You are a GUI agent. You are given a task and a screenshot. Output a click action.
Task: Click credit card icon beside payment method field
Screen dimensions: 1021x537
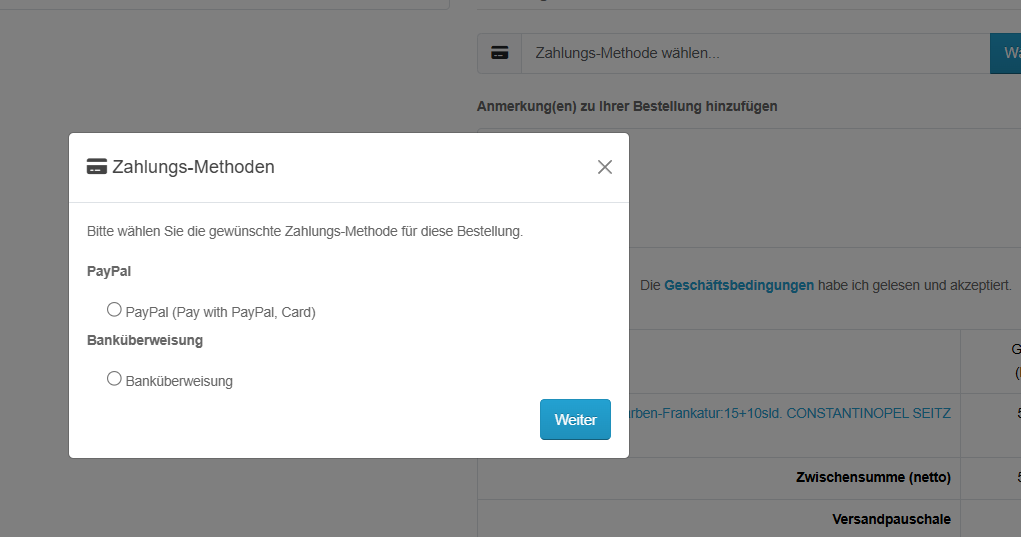[x=499, y=53]
